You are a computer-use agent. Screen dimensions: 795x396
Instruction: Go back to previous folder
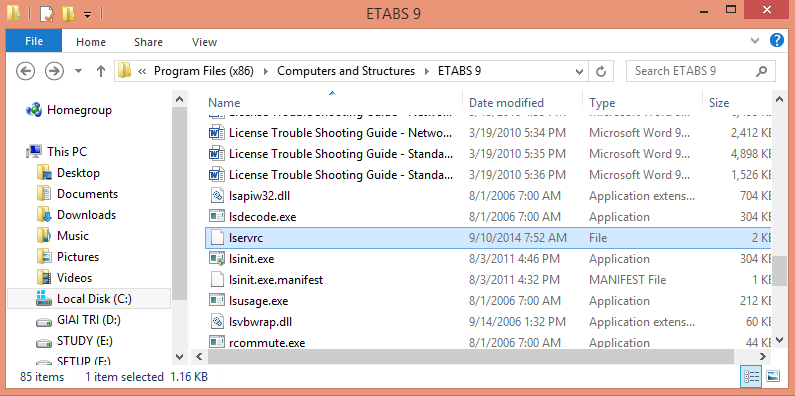[25, 71]
